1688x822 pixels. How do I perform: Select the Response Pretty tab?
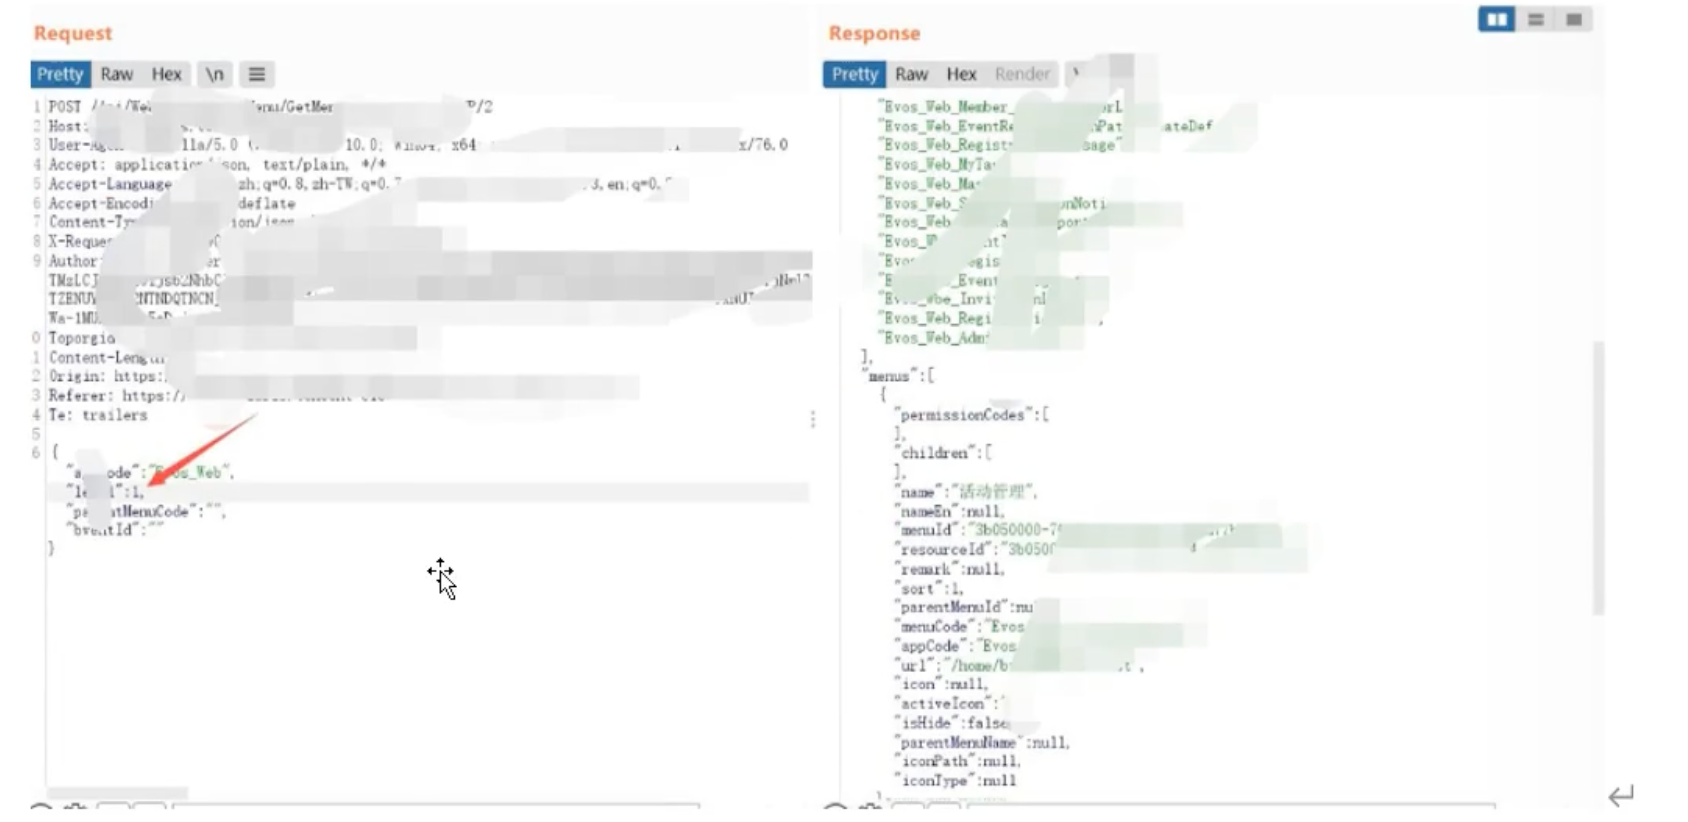(x=855, y=75)
